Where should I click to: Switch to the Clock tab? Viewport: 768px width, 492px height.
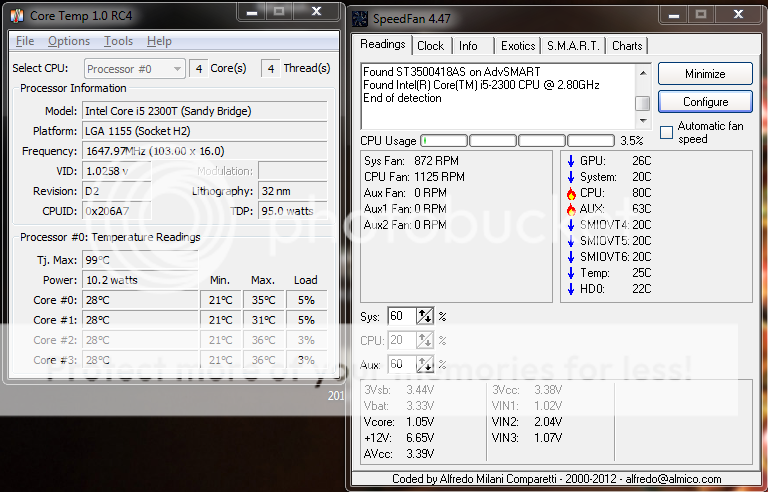(431, 46)
